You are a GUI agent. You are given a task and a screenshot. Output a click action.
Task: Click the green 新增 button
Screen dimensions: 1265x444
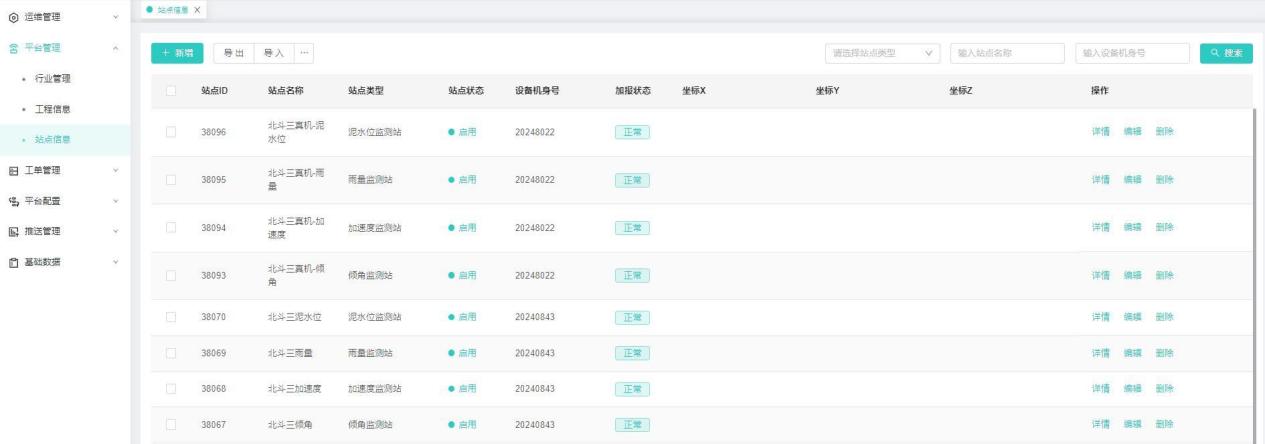click(177, 53)
